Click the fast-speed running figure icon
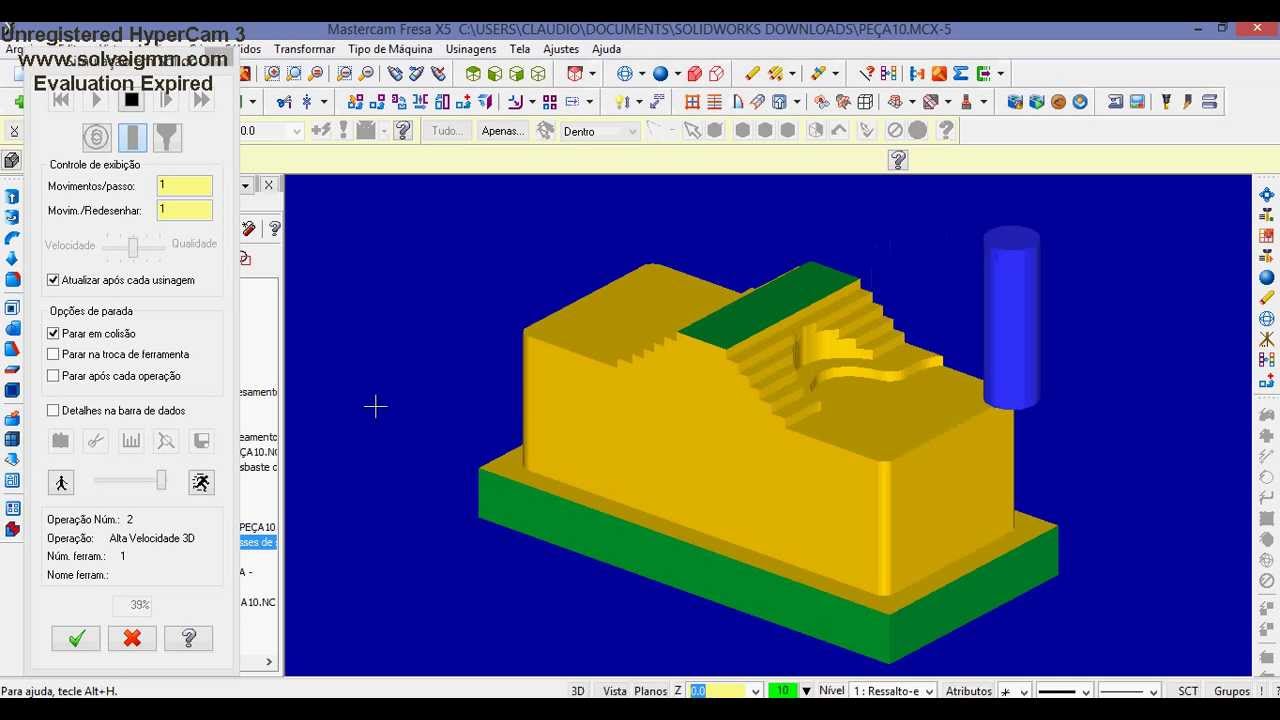Screen dimensions: 1280x720 pyautogui.click(x=201, y=483)
